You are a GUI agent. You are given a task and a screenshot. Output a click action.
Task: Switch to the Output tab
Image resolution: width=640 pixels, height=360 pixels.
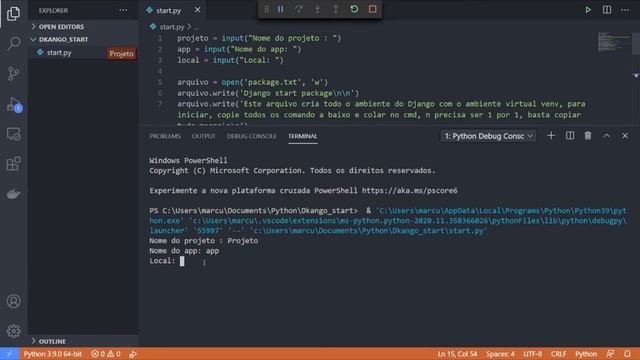(204, 136)
